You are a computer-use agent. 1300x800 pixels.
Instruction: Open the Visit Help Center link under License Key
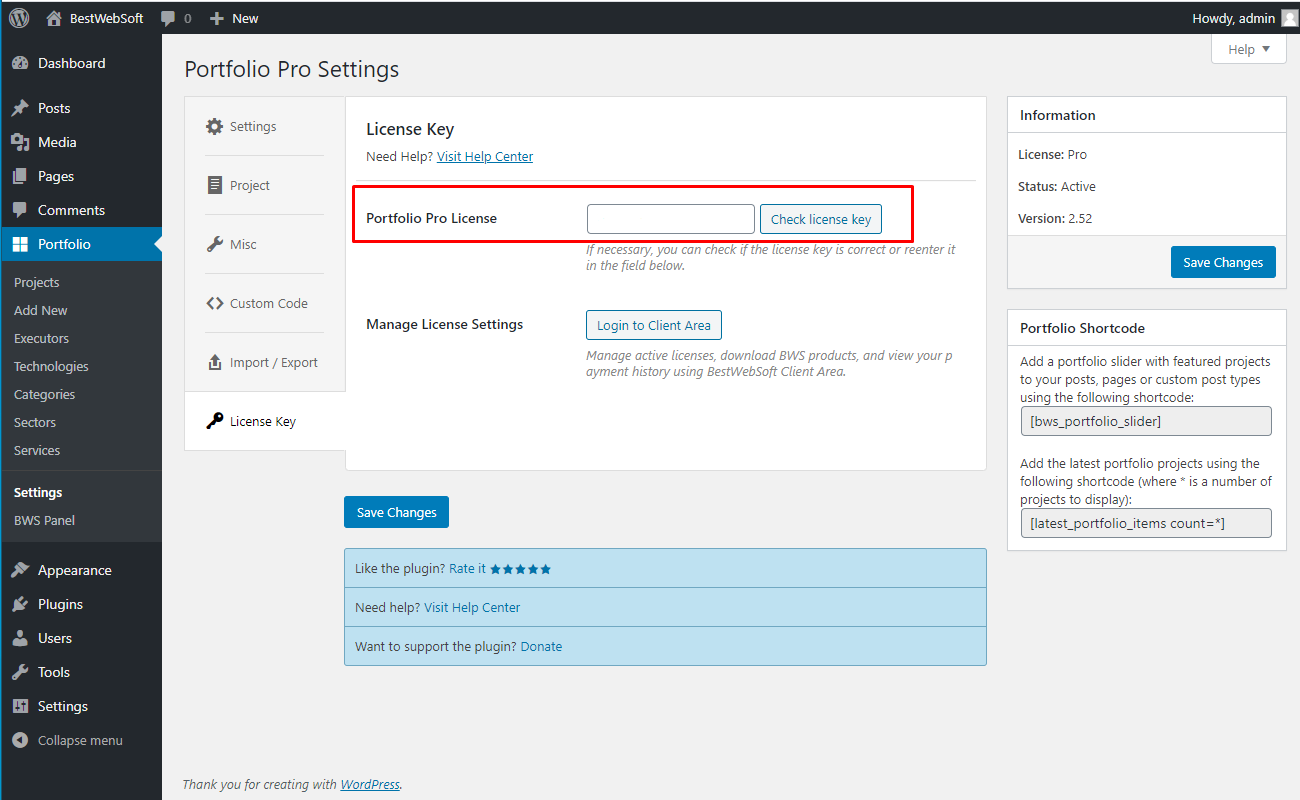coord(485,156)
